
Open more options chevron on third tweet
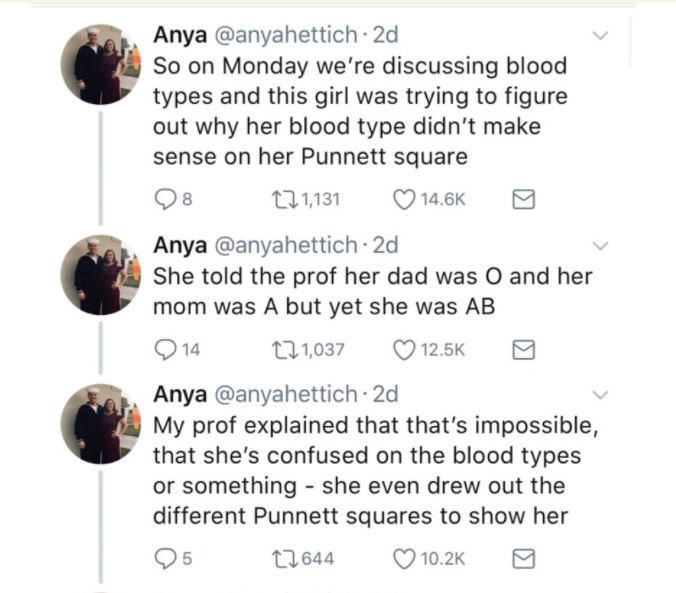(x=600, y=393)
